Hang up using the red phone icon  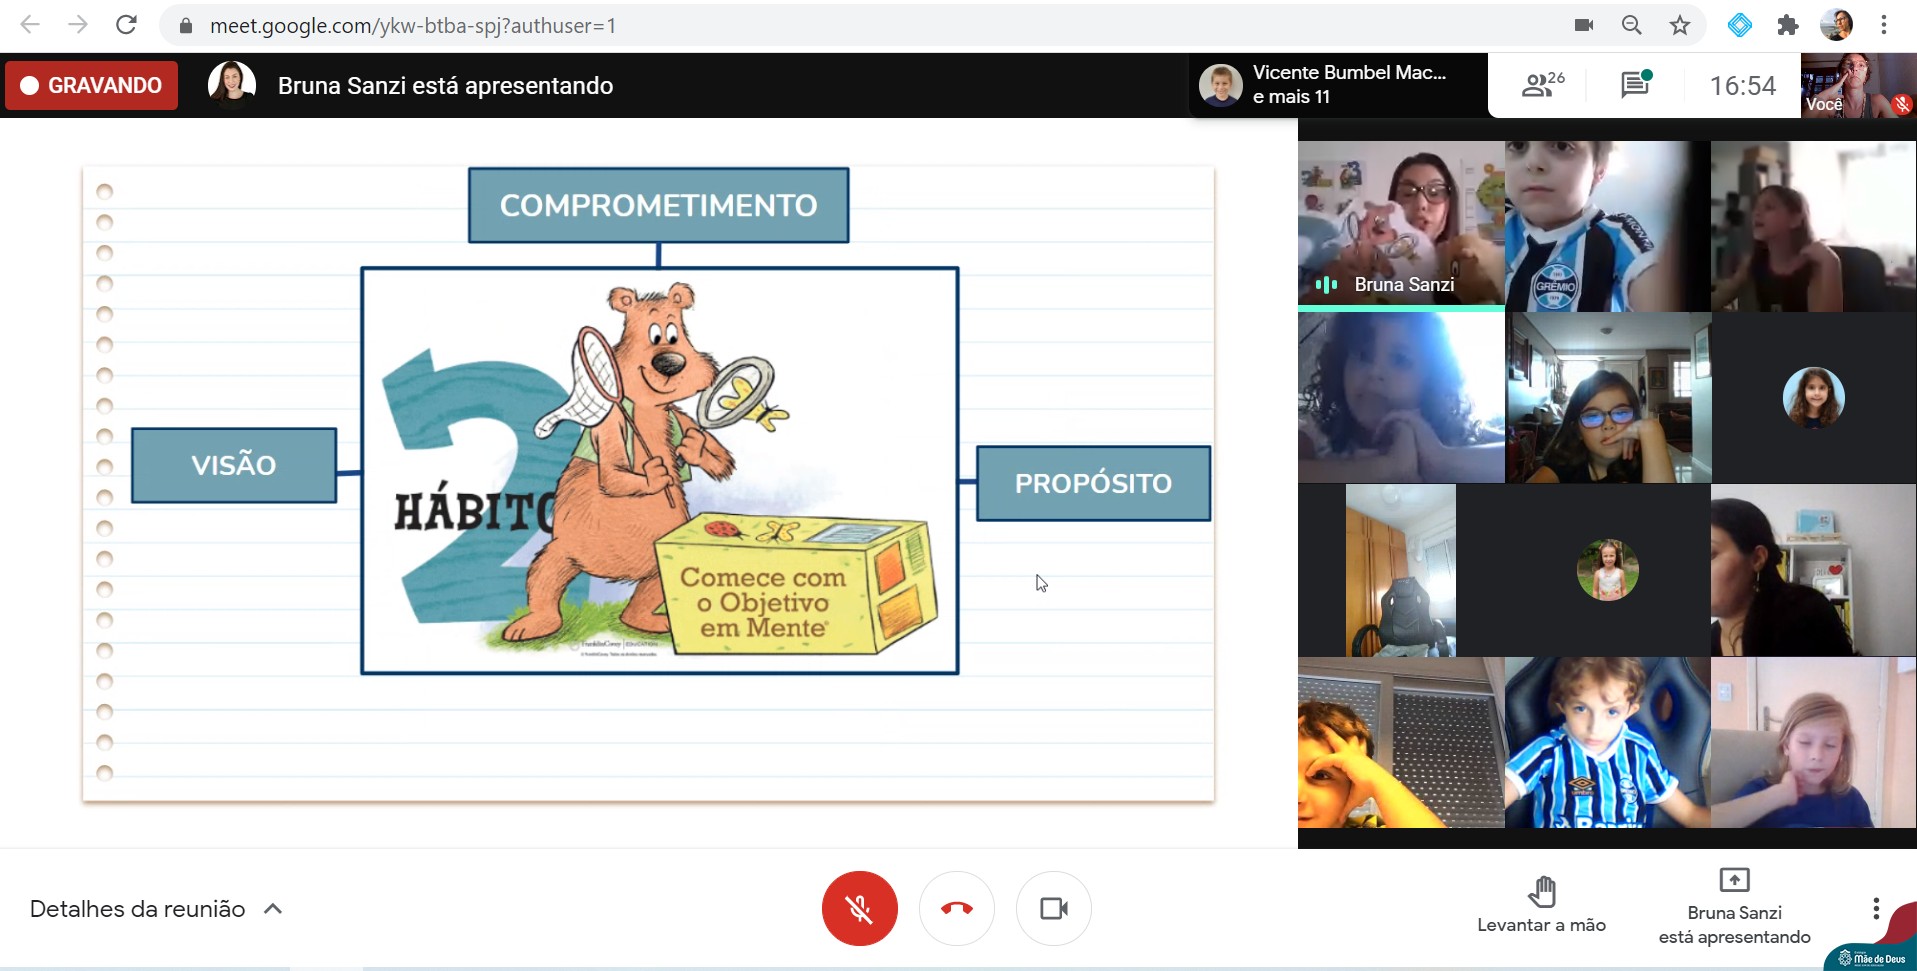point(956,908)
